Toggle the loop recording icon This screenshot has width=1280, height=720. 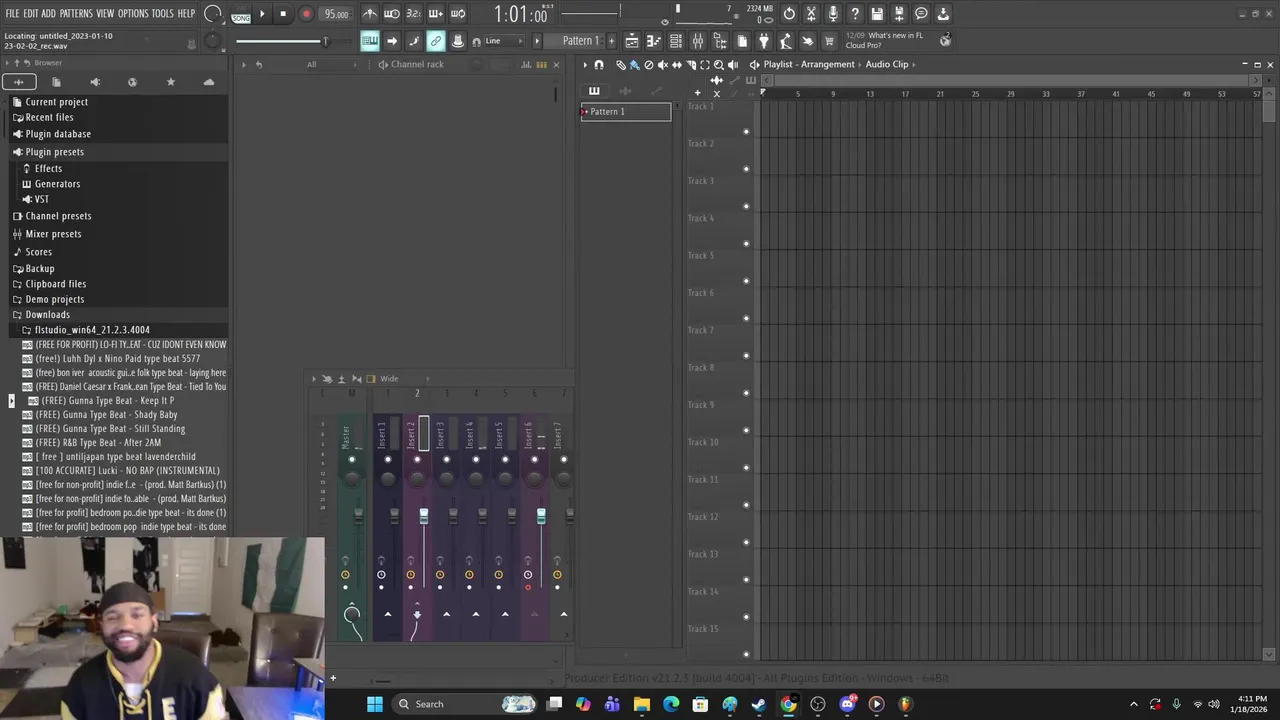[458, 14]
